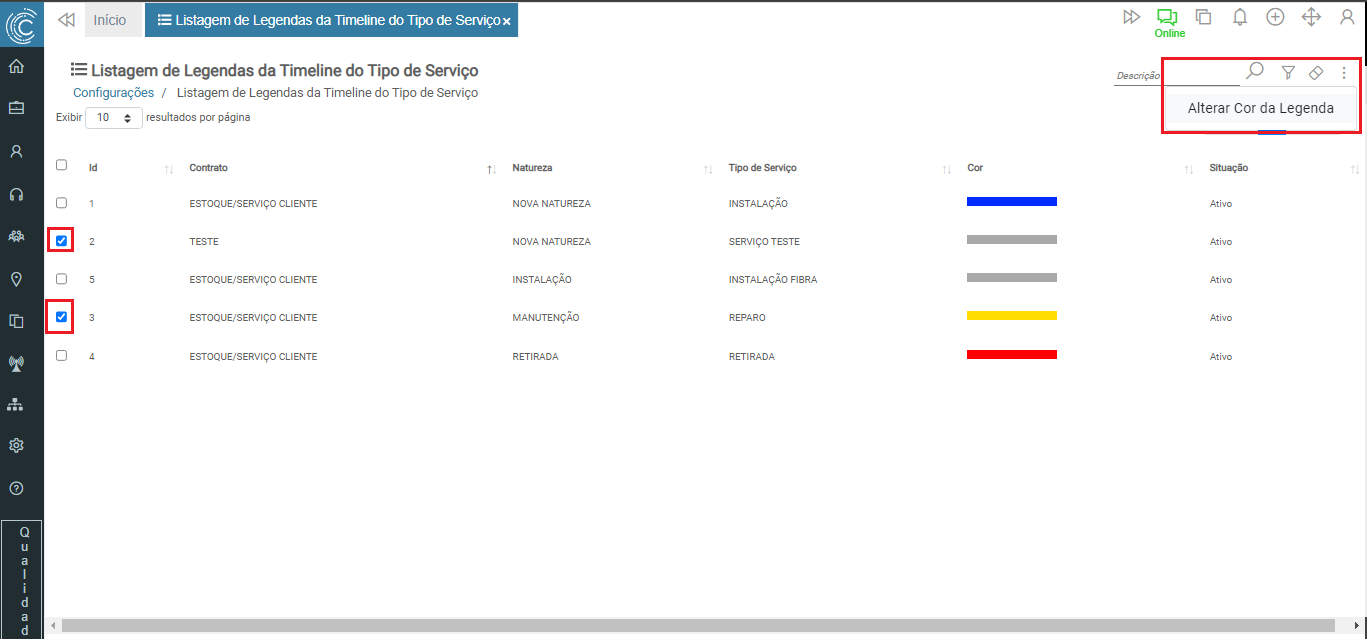Open the filter funnel icon
The height and width of the screenshot is (639, 1367).
[x=1288, y=72]
